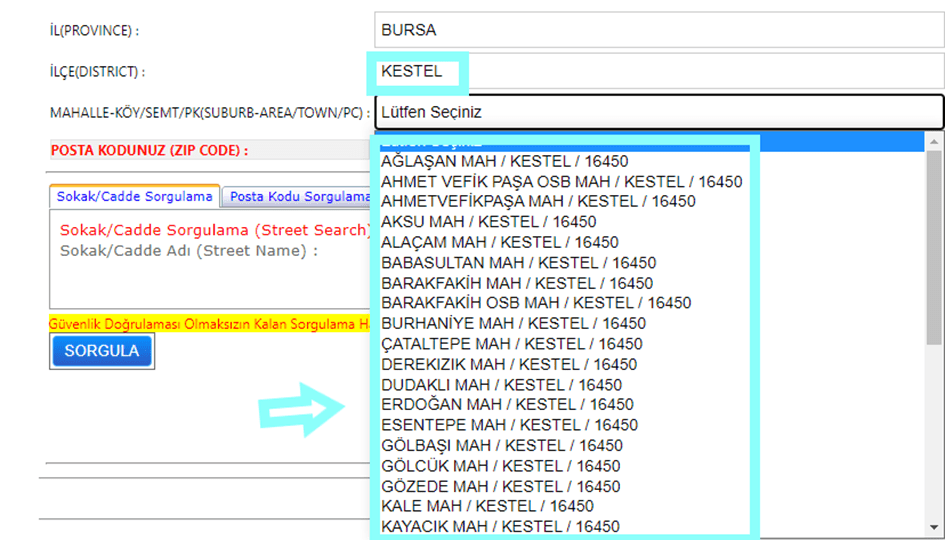Choose AHMET VEFİK PAŞA OSB MAH option
This screenshot has width=945, height=540.
coord(561,182)
